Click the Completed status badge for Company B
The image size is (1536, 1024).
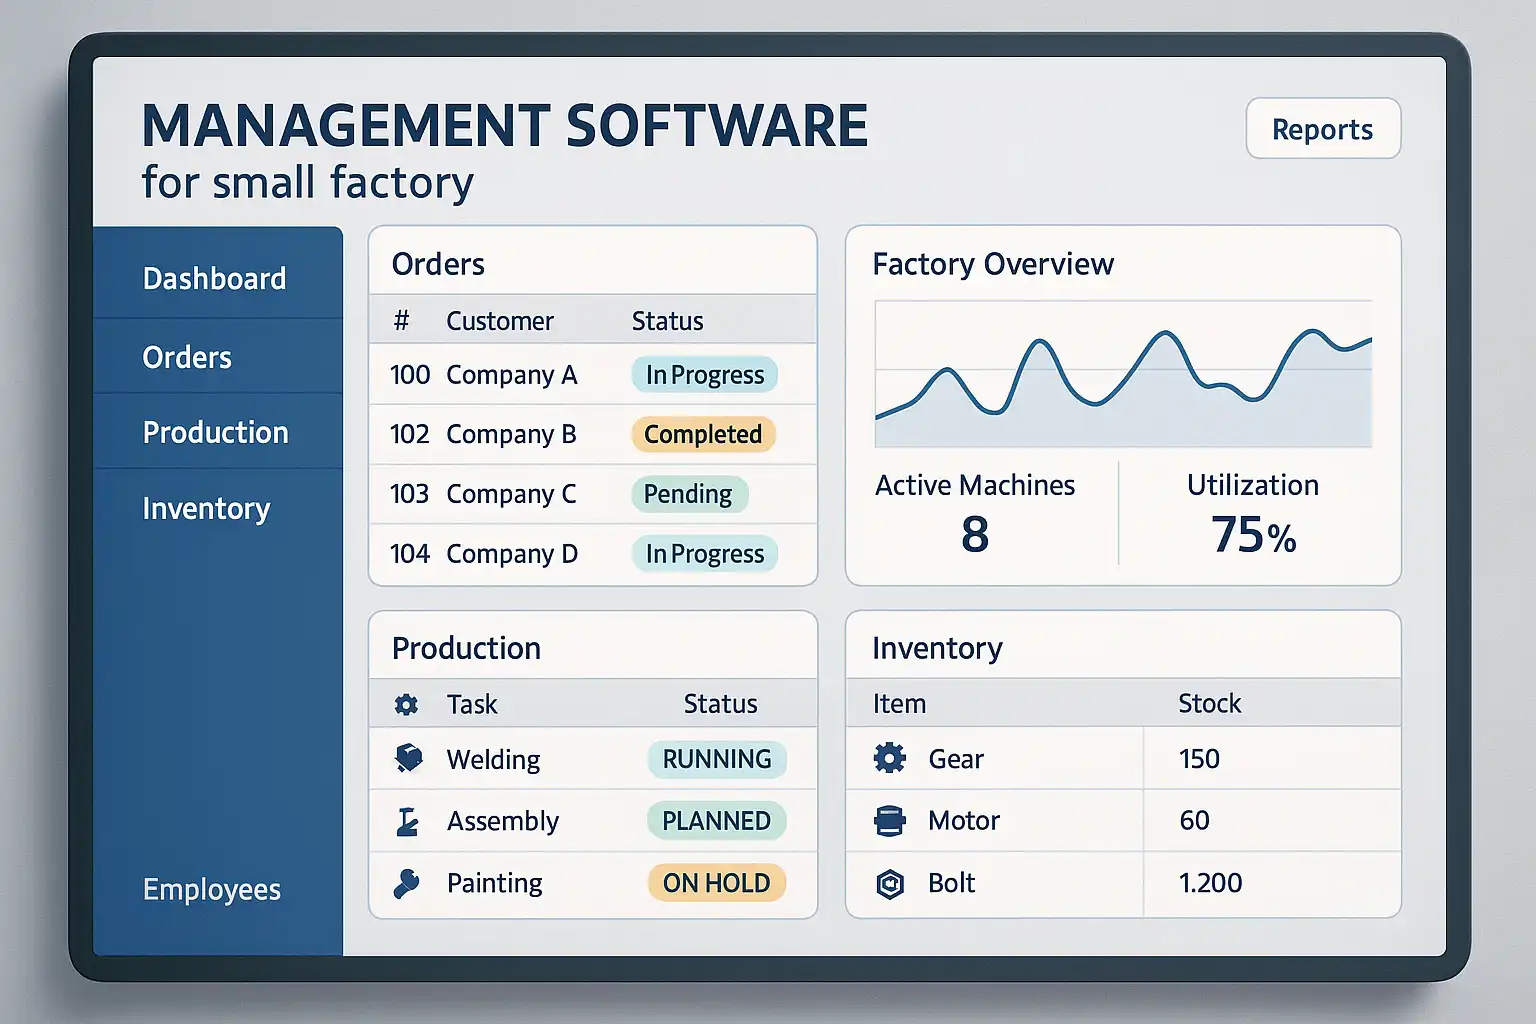[x=703, y=434]
